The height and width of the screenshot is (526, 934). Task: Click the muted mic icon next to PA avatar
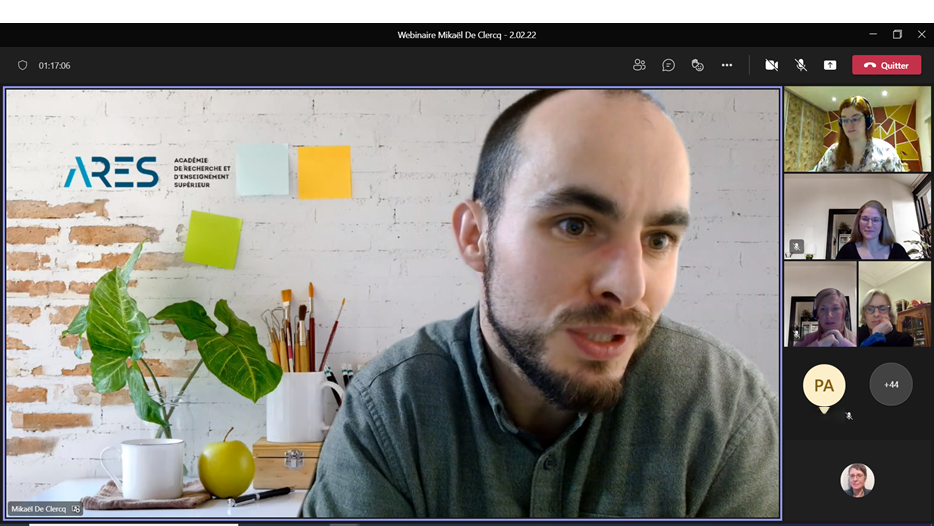[x=849, y=415]
